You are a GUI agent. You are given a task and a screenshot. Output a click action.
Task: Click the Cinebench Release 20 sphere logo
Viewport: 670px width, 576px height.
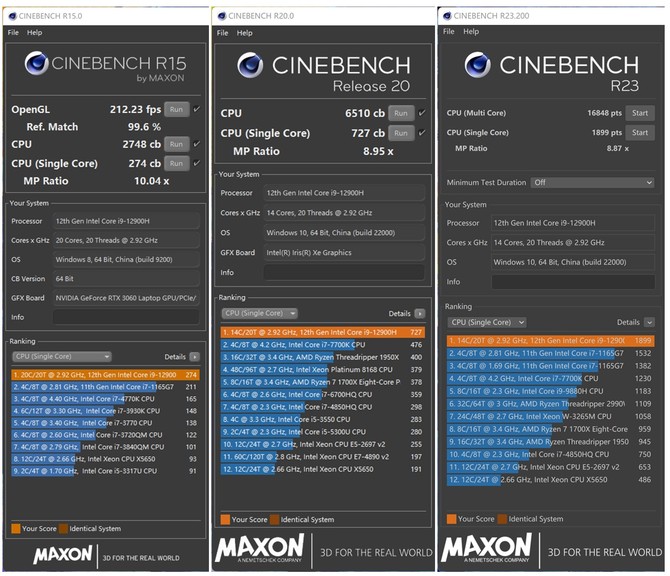point(250,65)
